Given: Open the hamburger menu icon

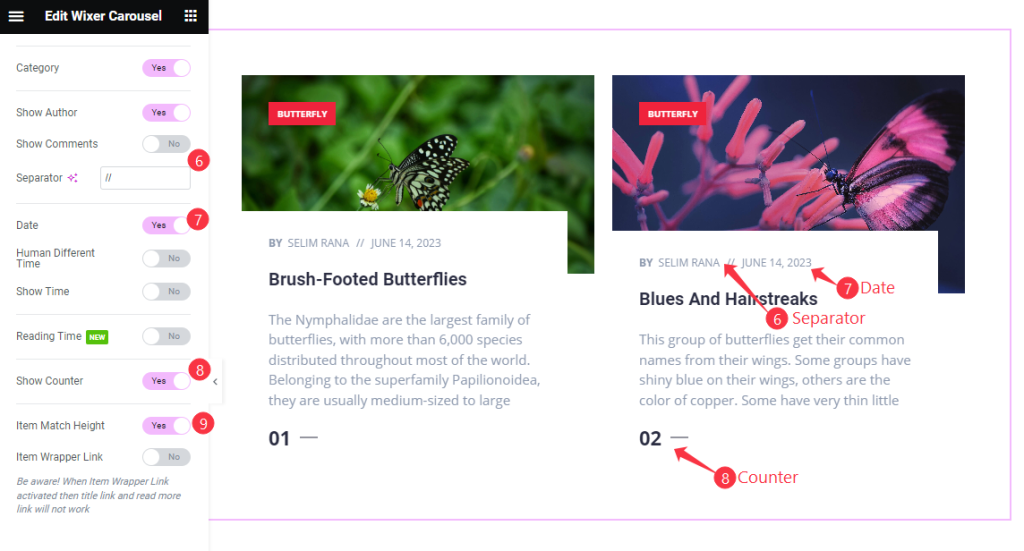Looking at the screenshot, I should [x=16, y=16].
